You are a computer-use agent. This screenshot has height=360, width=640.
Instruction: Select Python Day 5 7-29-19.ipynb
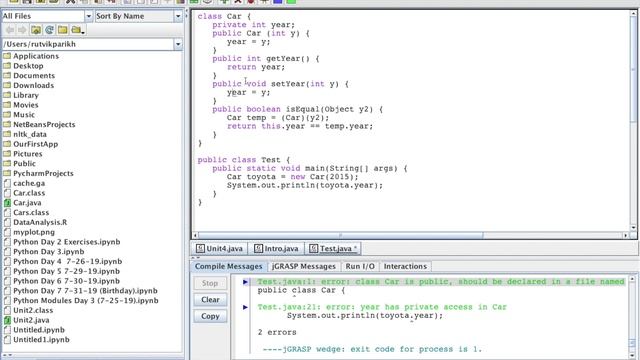[67, 271]
